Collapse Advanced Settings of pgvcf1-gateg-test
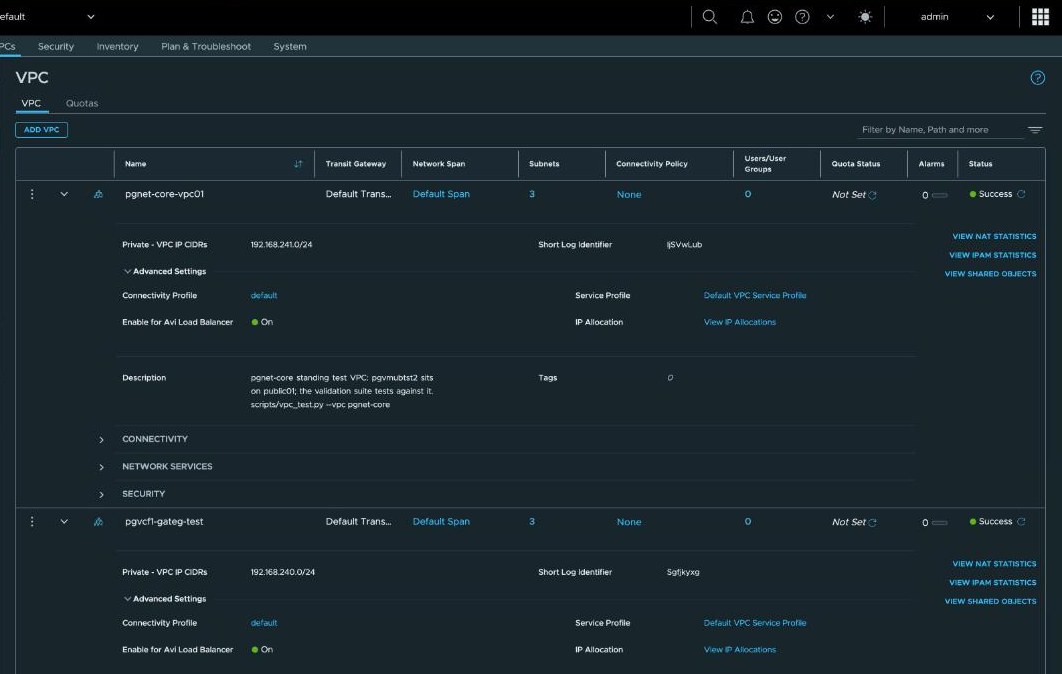The width and height of the screenshot is (1062, 674). pos(165,599)
